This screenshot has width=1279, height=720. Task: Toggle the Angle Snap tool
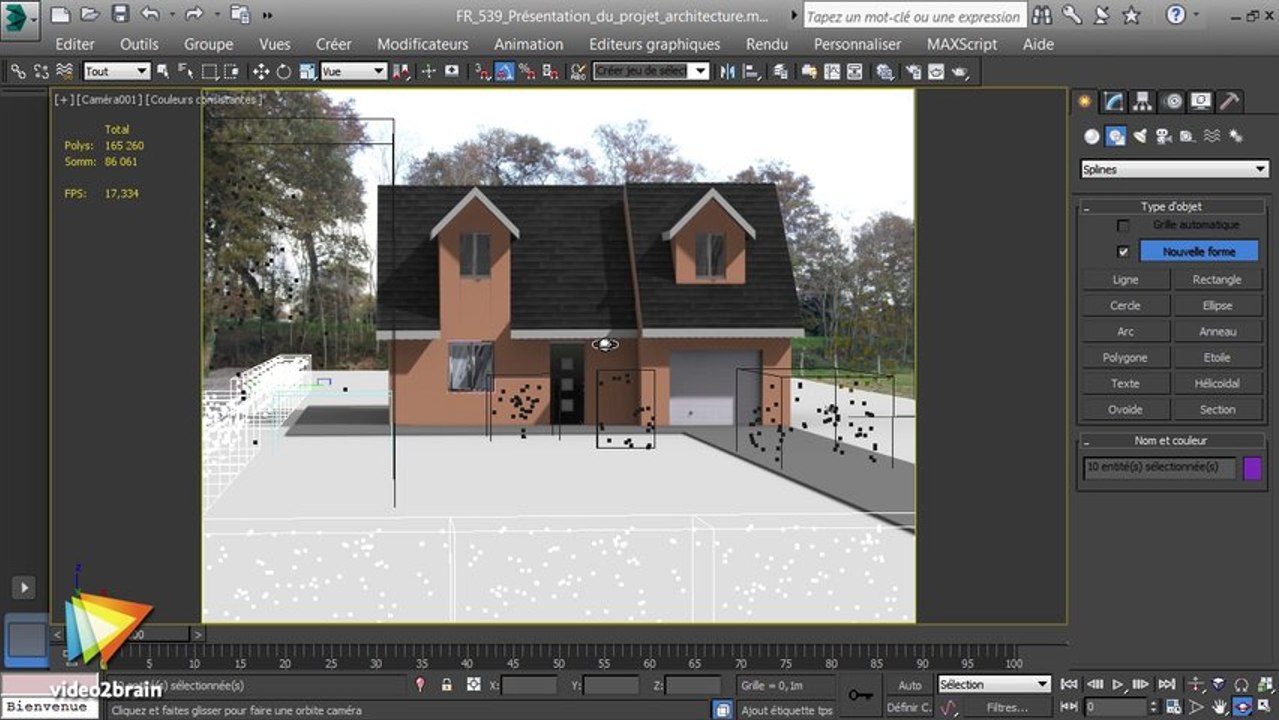(x=505, y=71)
